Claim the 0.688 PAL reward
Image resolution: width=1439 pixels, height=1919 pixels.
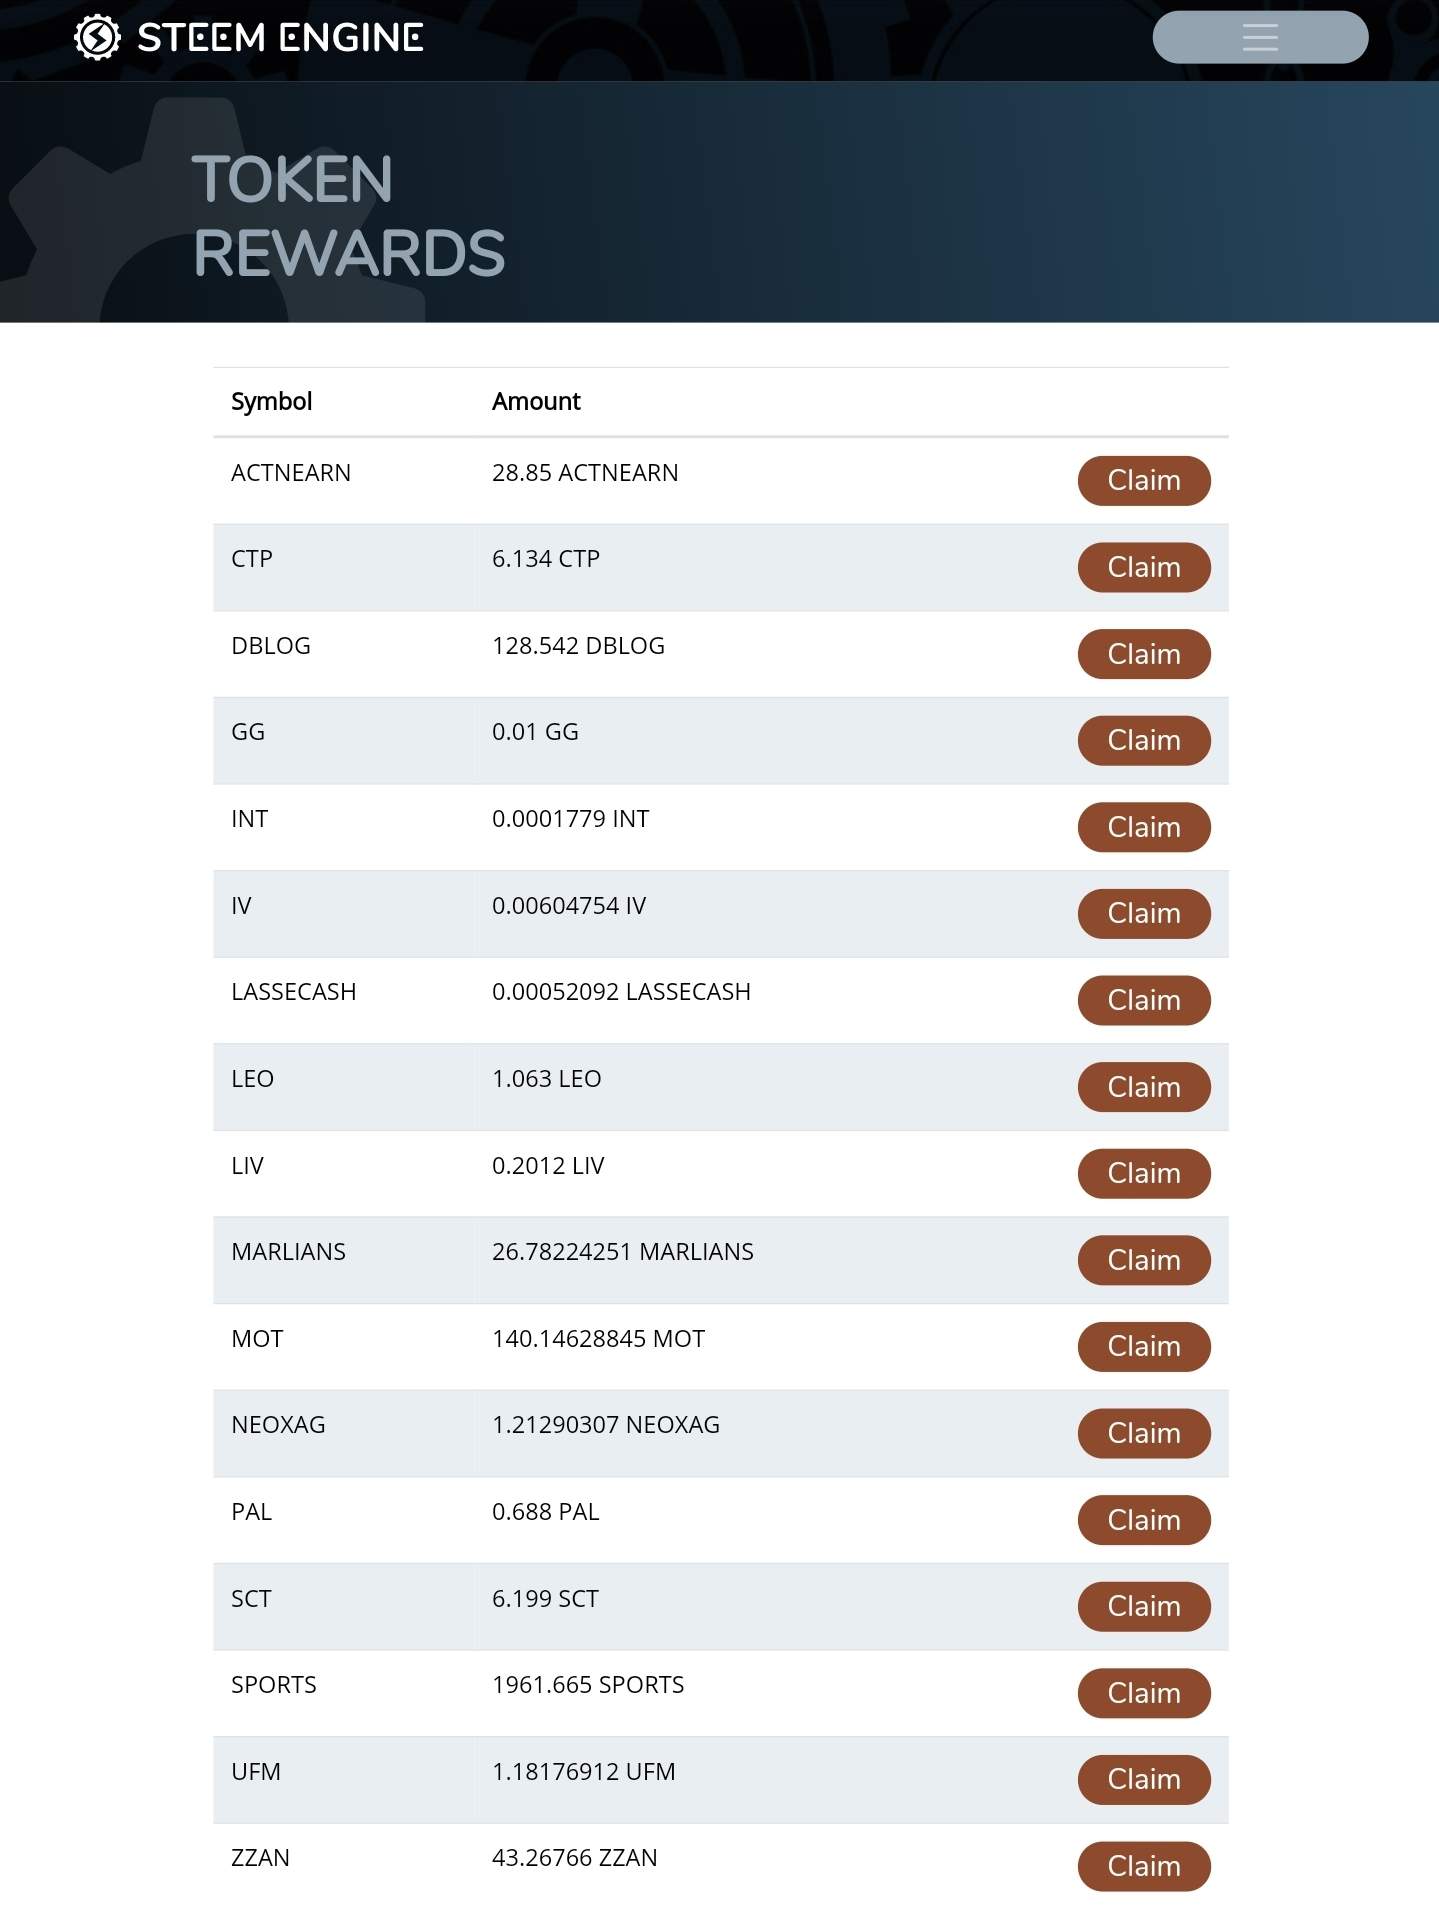[x=1144, y=1521]
